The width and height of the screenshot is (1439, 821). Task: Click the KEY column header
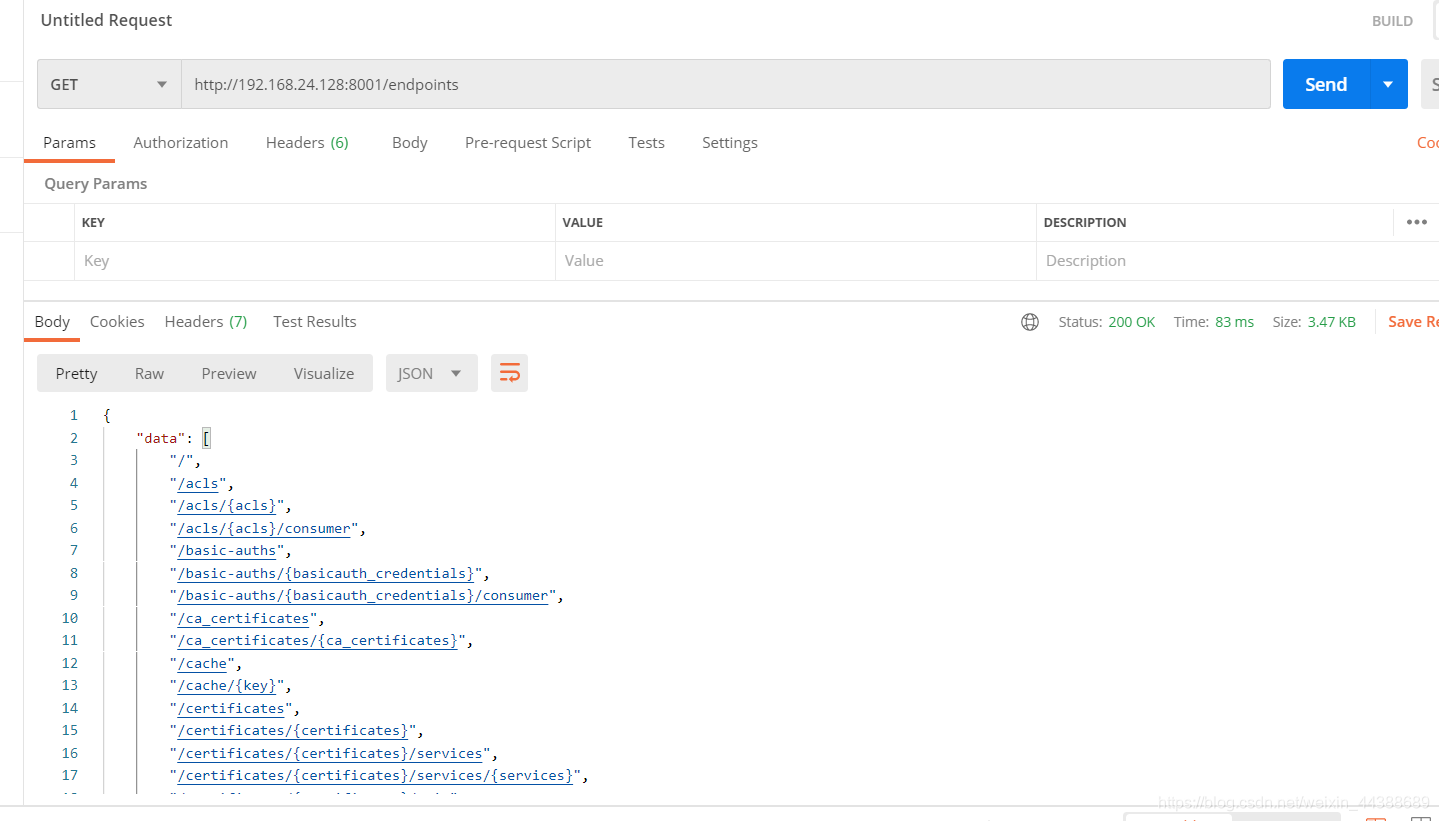click(x=93, y=222)
